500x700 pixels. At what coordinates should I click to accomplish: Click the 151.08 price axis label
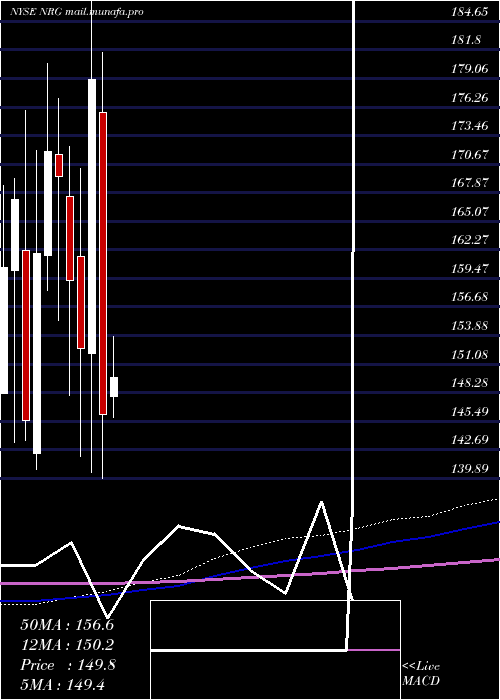point(469,354)
